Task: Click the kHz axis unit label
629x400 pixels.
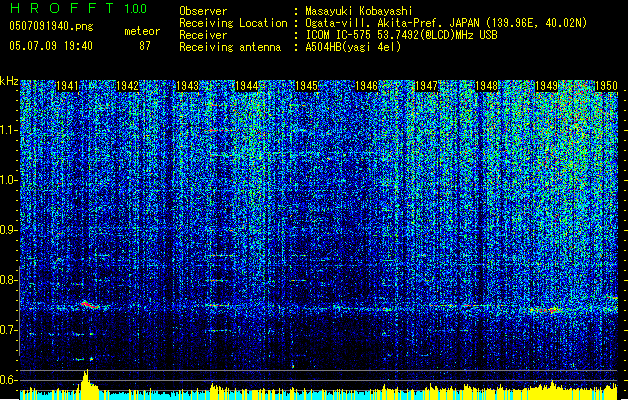Action: tap(9, 81)
